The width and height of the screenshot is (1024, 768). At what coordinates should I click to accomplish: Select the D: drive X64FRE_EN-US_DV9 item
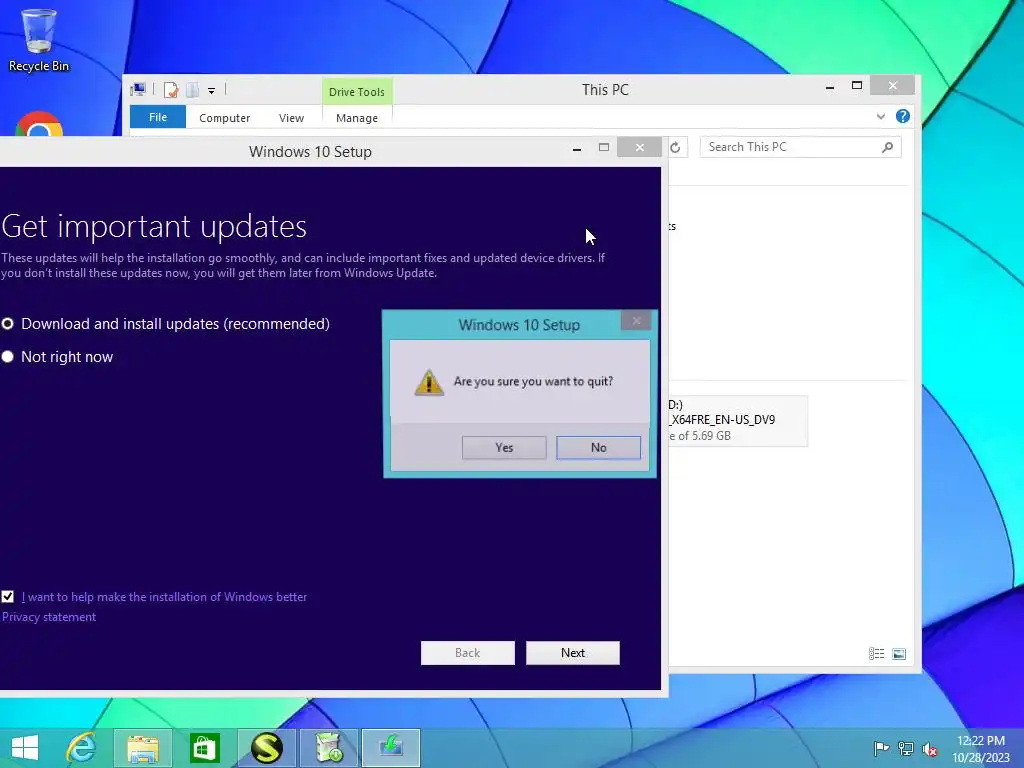pos(737,421)
